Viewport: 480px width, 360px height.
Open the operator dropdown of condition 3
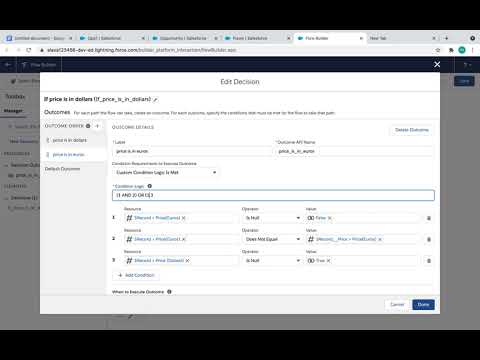pos(272,261)
